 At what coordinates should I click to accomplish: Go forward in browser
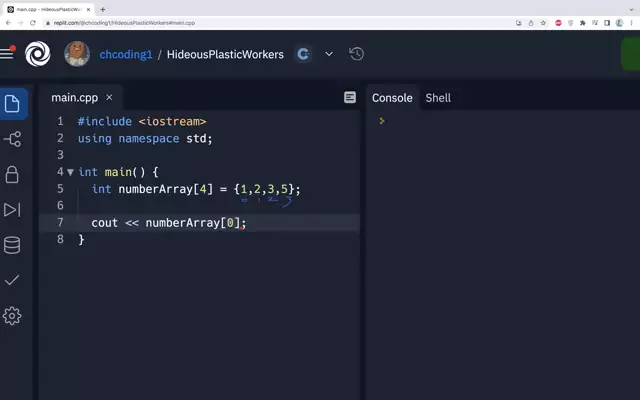20,23
